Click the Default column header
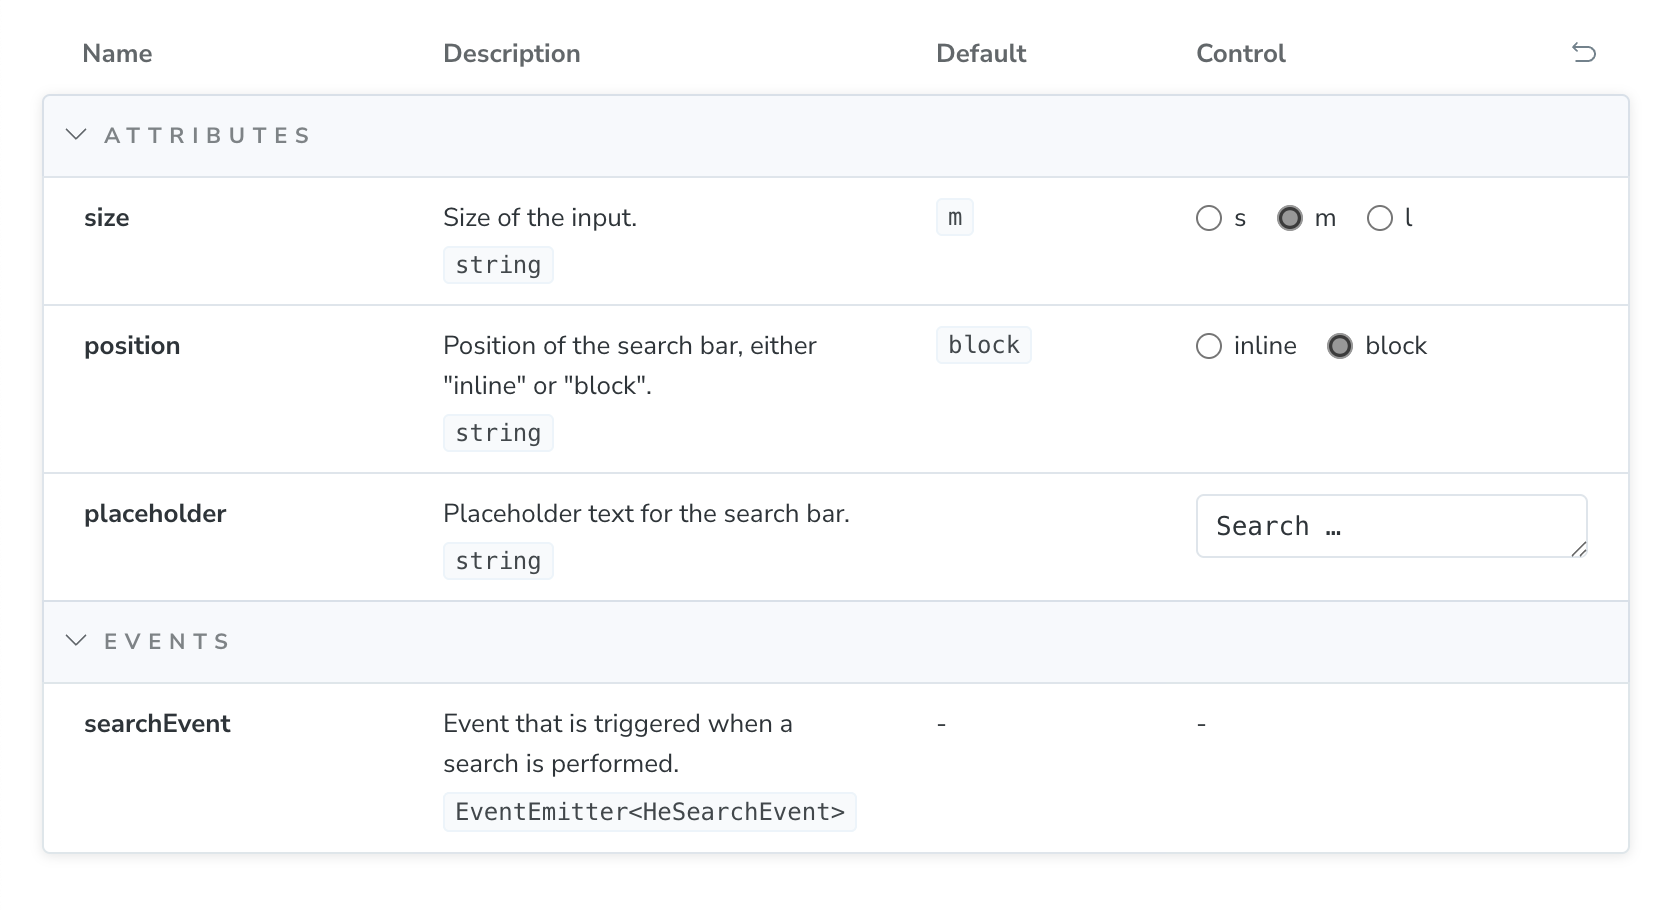Viewport: 1666px width, 910px height. (x=980, y=54)
